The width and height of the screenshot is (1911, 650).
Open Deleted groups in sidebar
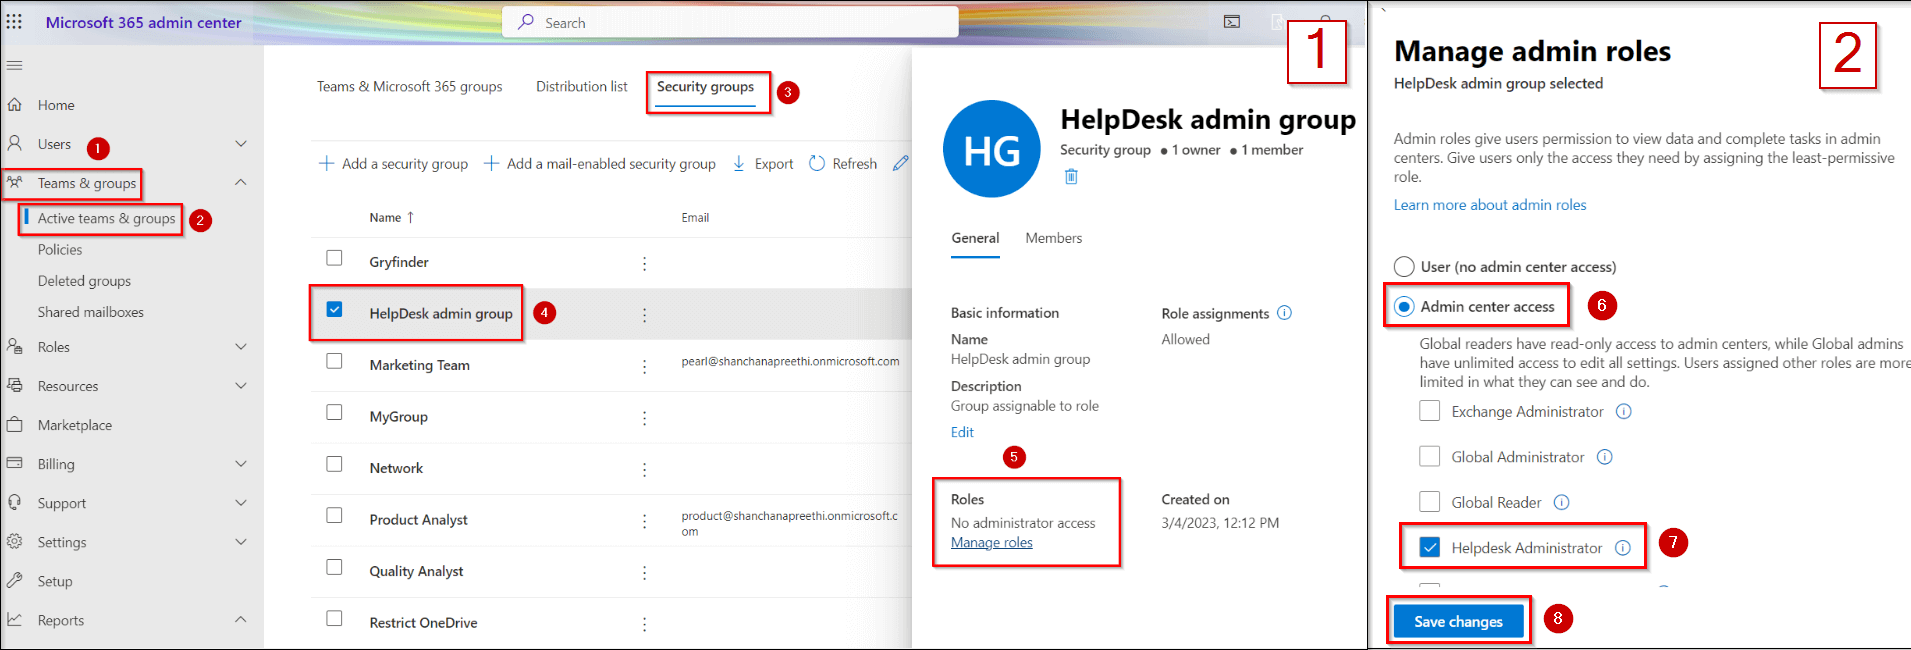pos(84,281)
